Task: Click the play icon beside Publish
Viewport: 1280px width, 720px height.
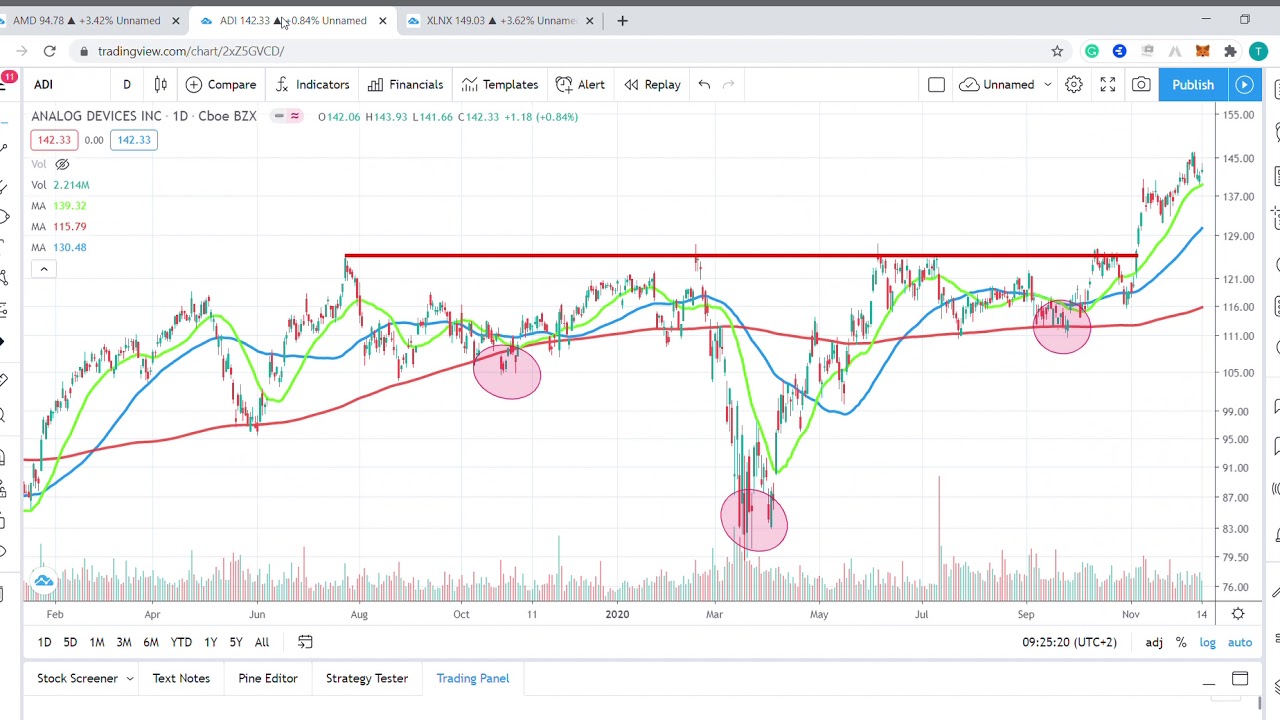Action: point(1245,85)
